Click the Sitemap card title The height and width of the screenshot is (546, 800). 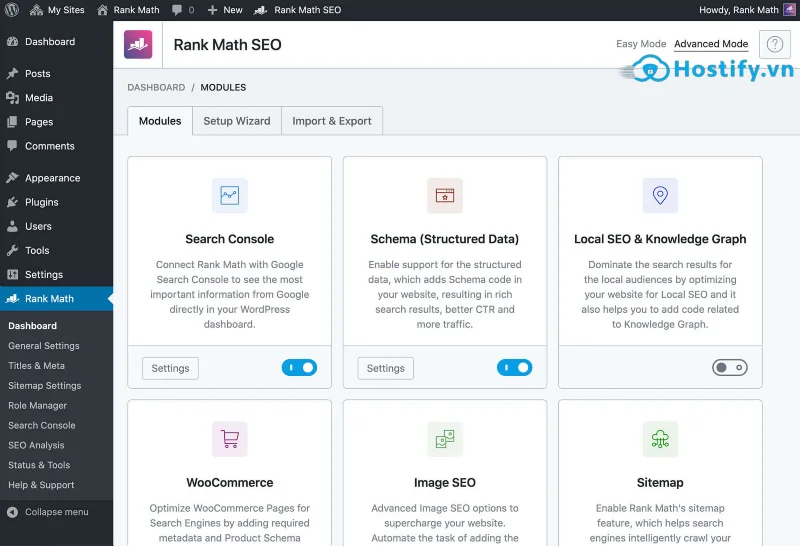tap(660, 482)
